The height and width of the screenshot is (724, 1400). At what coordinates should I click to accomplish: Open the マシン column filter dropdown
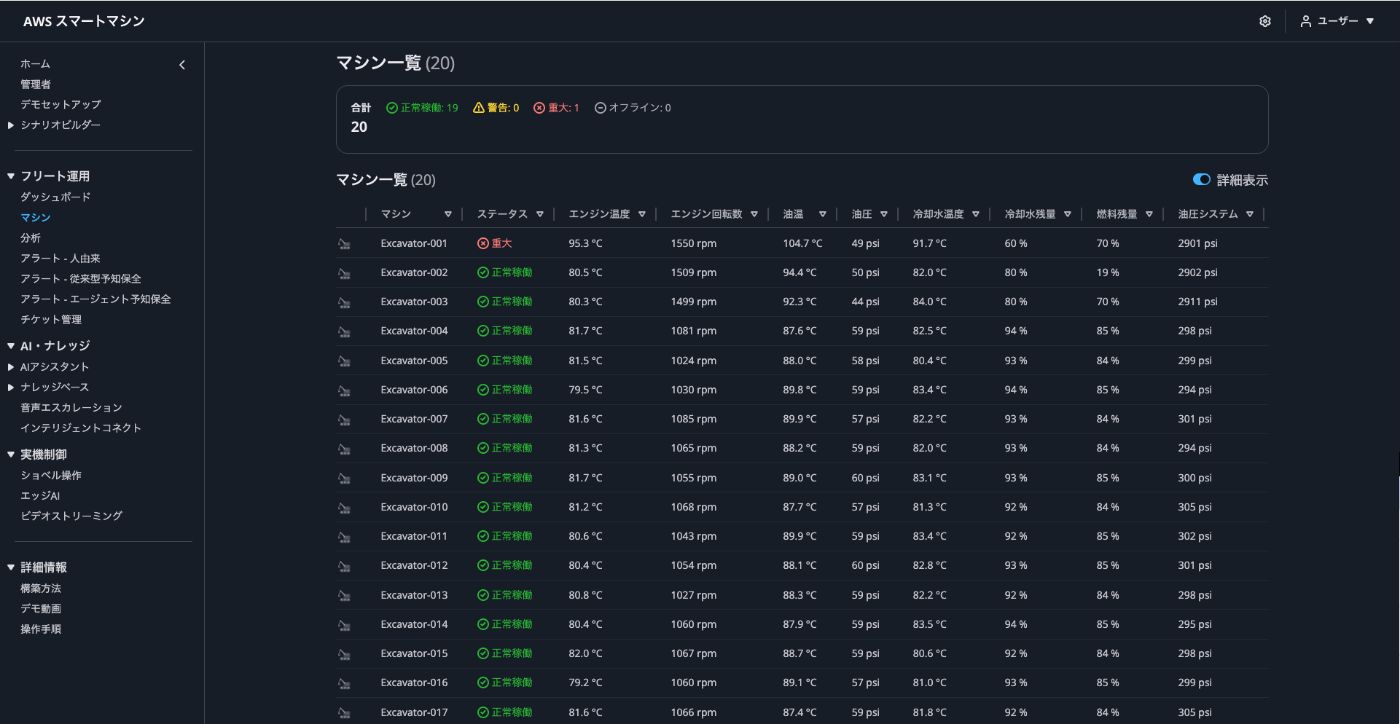448,214
